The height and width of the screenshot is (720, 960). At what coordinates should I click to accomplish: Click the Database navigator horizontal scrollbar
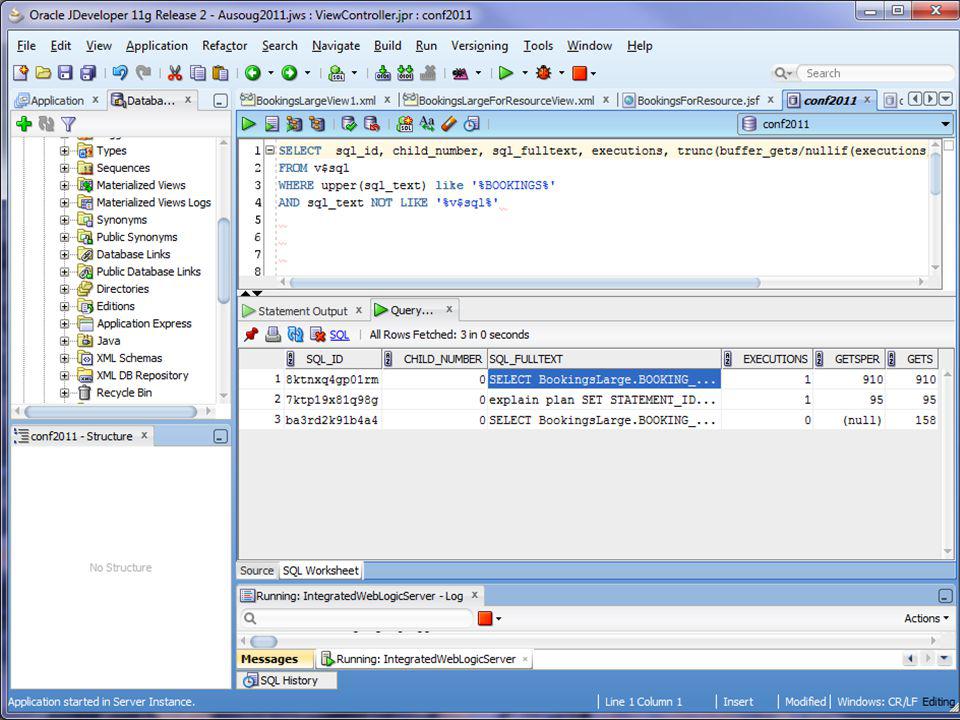[111, 411]
